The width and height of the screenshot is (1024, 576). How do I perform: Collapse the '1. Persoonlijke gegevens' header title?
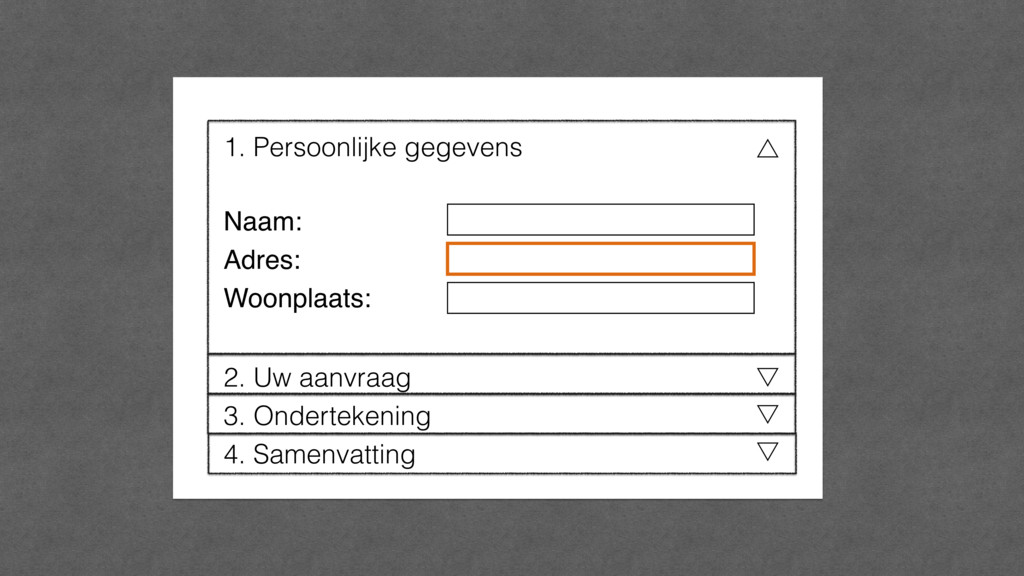click(373, 148)
